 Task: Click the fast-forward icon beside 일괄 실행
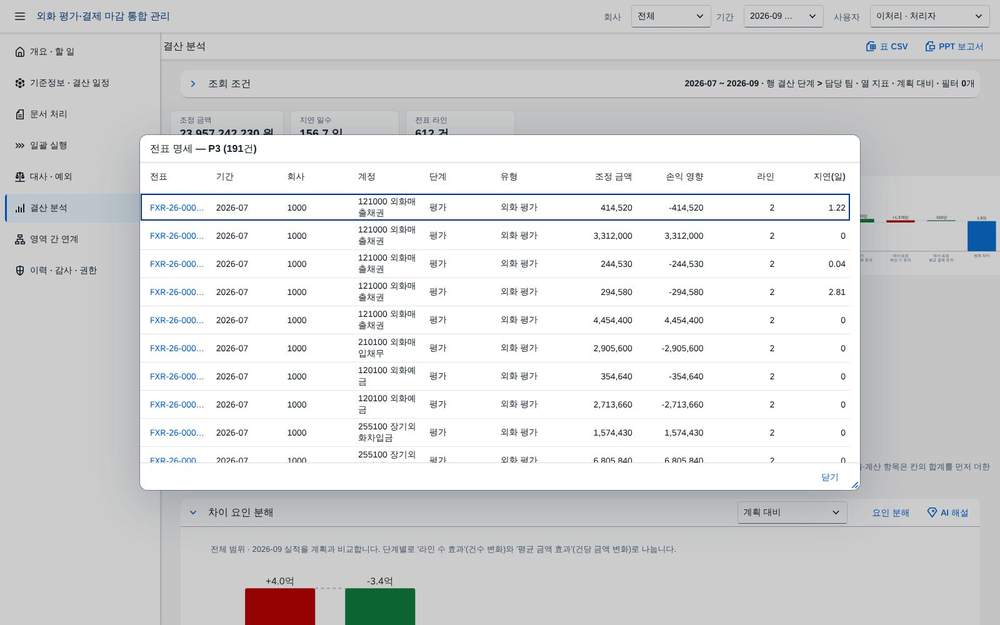[x=20, y=145]
